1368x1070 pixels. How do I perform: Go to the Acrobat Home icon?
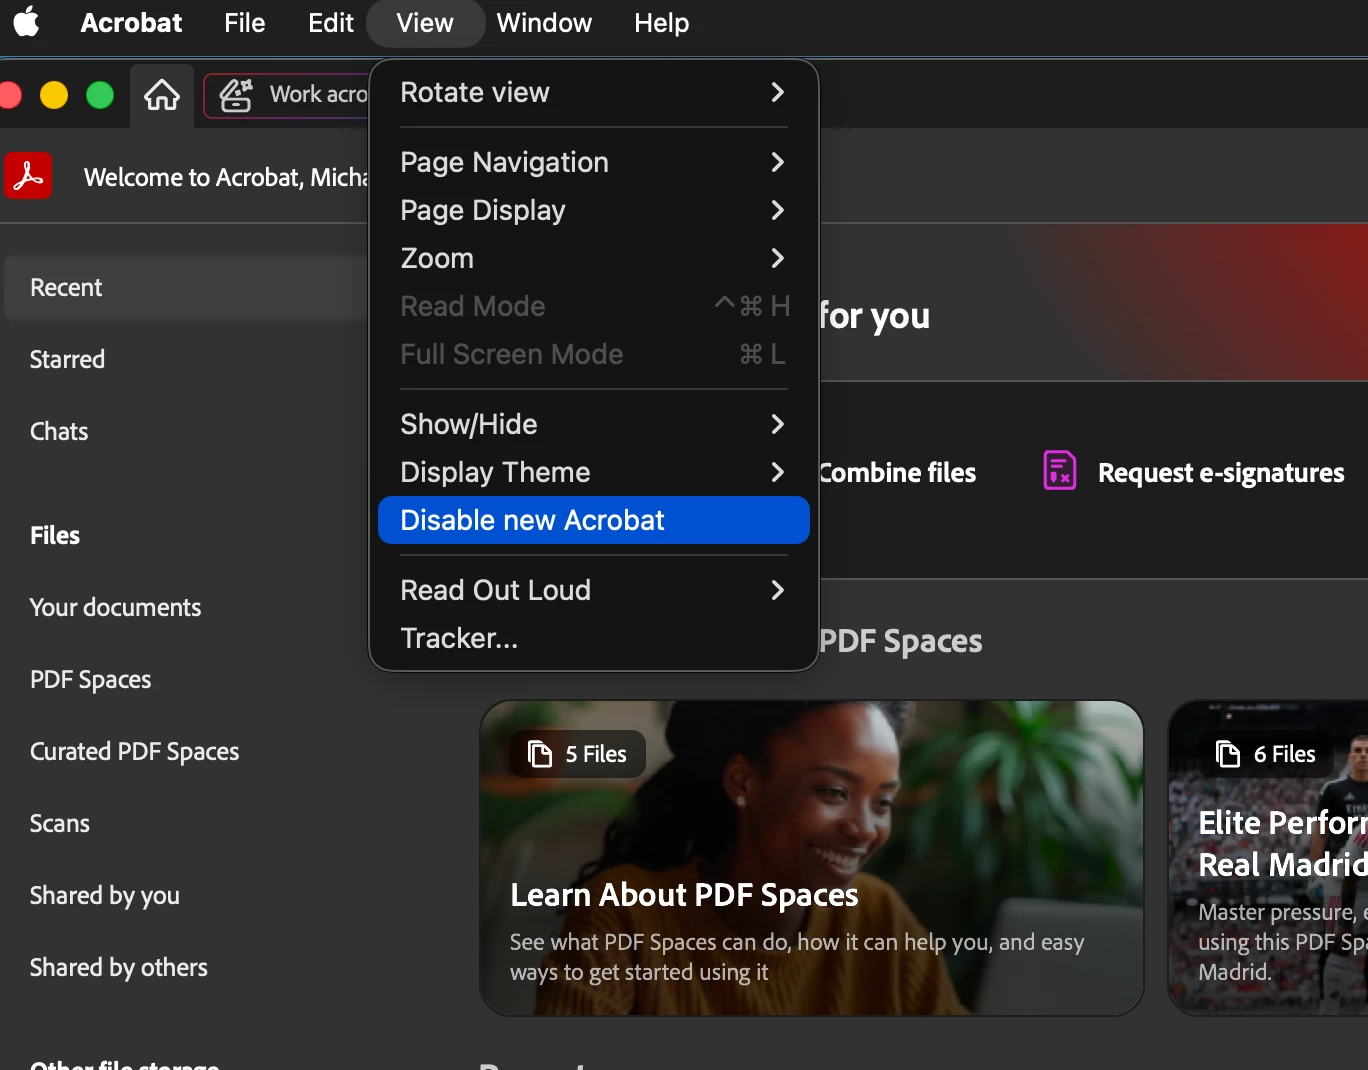[x=162, y=95]
